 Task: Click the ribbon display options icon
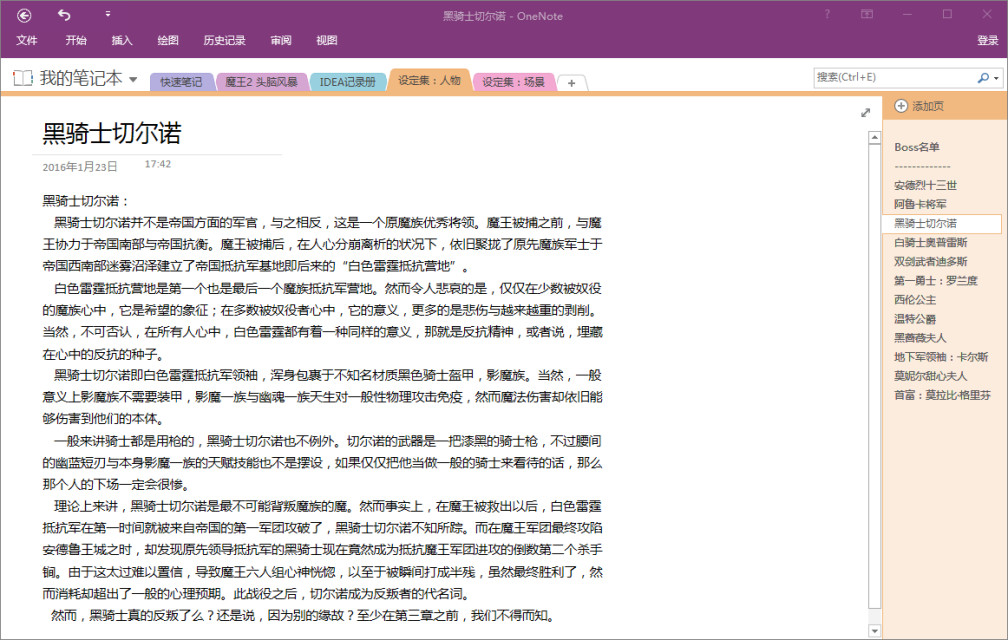coord(865,15)
